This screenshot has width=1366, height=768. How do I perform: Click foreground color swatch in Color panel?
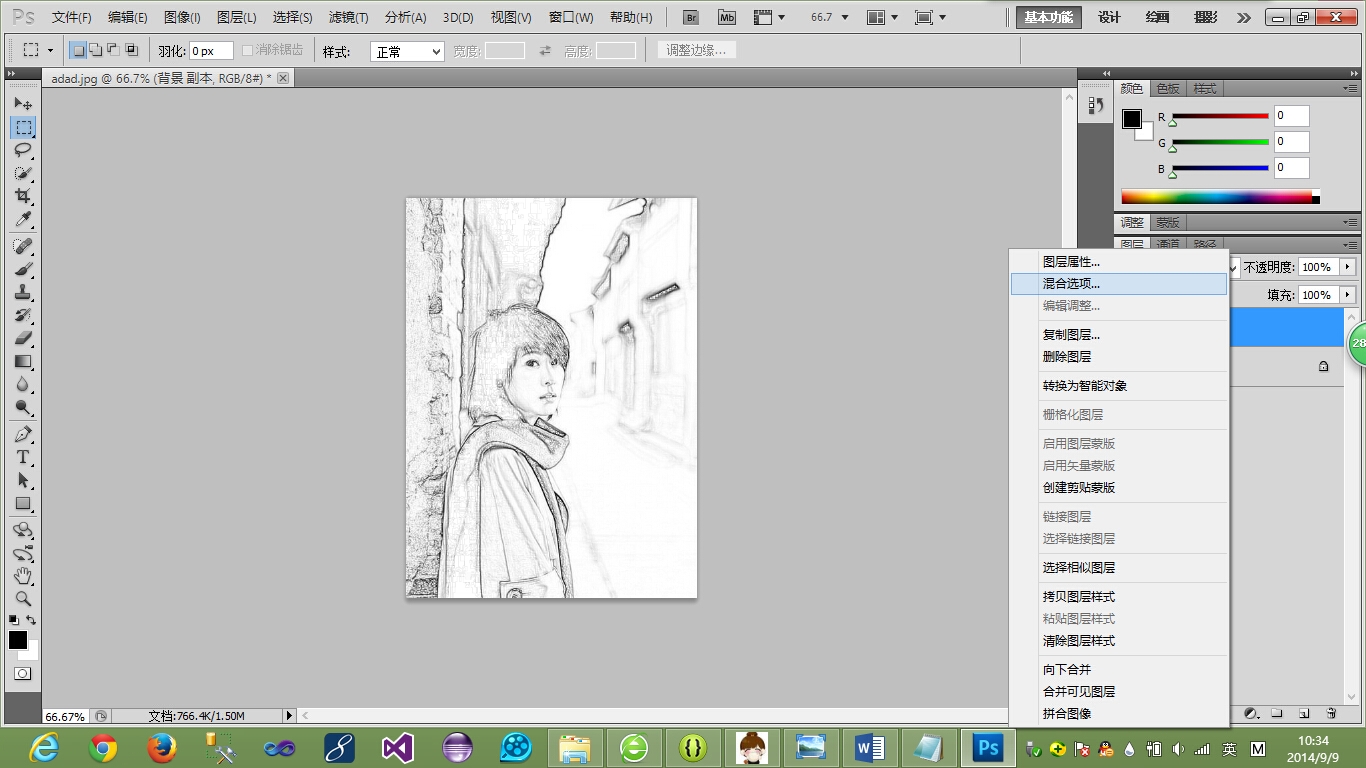[x=1131, y=119]
